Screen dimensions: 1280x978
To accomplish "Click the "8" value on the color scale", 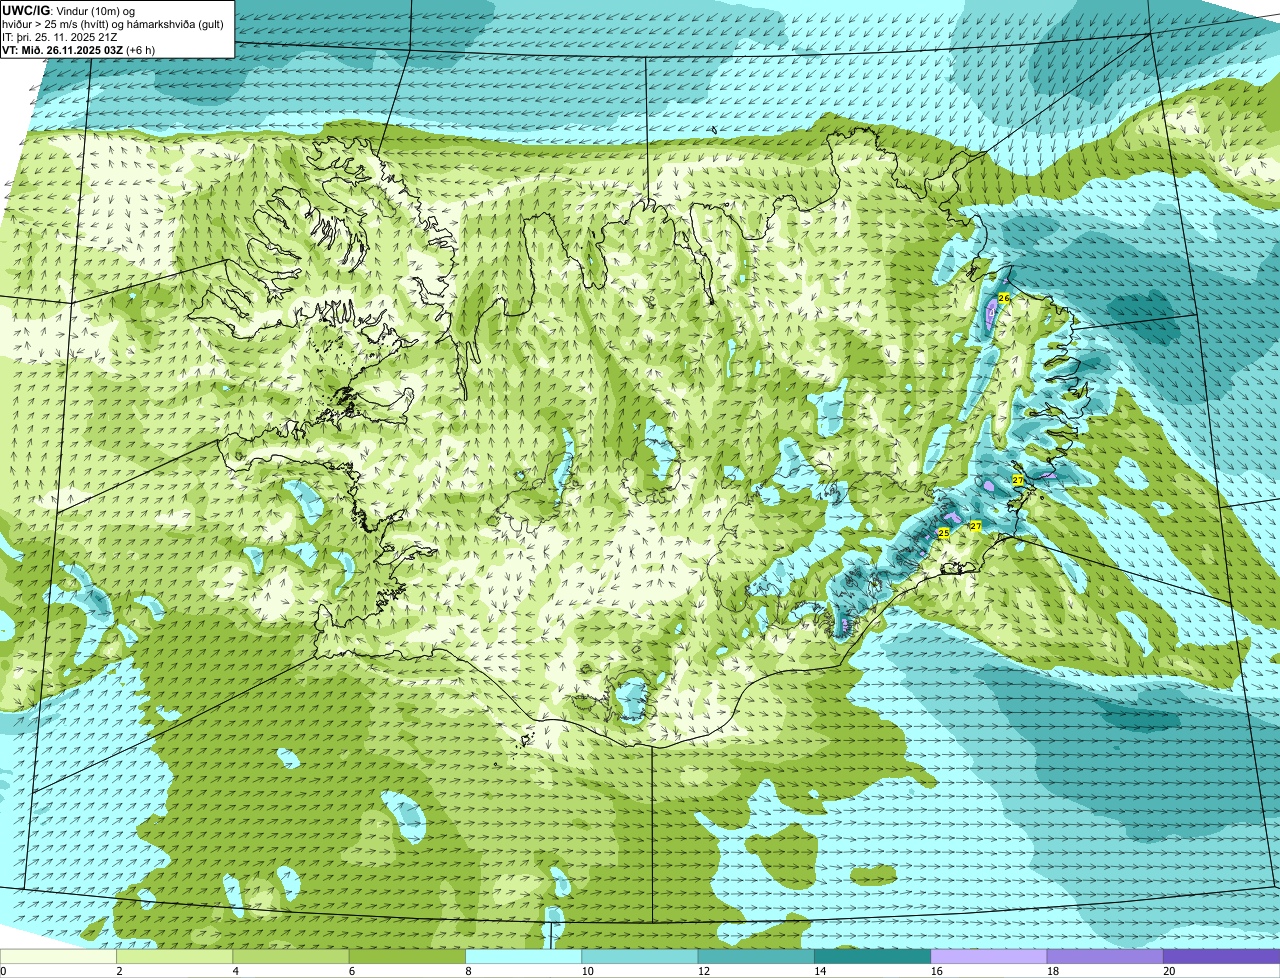I will (x=468, y=971).
